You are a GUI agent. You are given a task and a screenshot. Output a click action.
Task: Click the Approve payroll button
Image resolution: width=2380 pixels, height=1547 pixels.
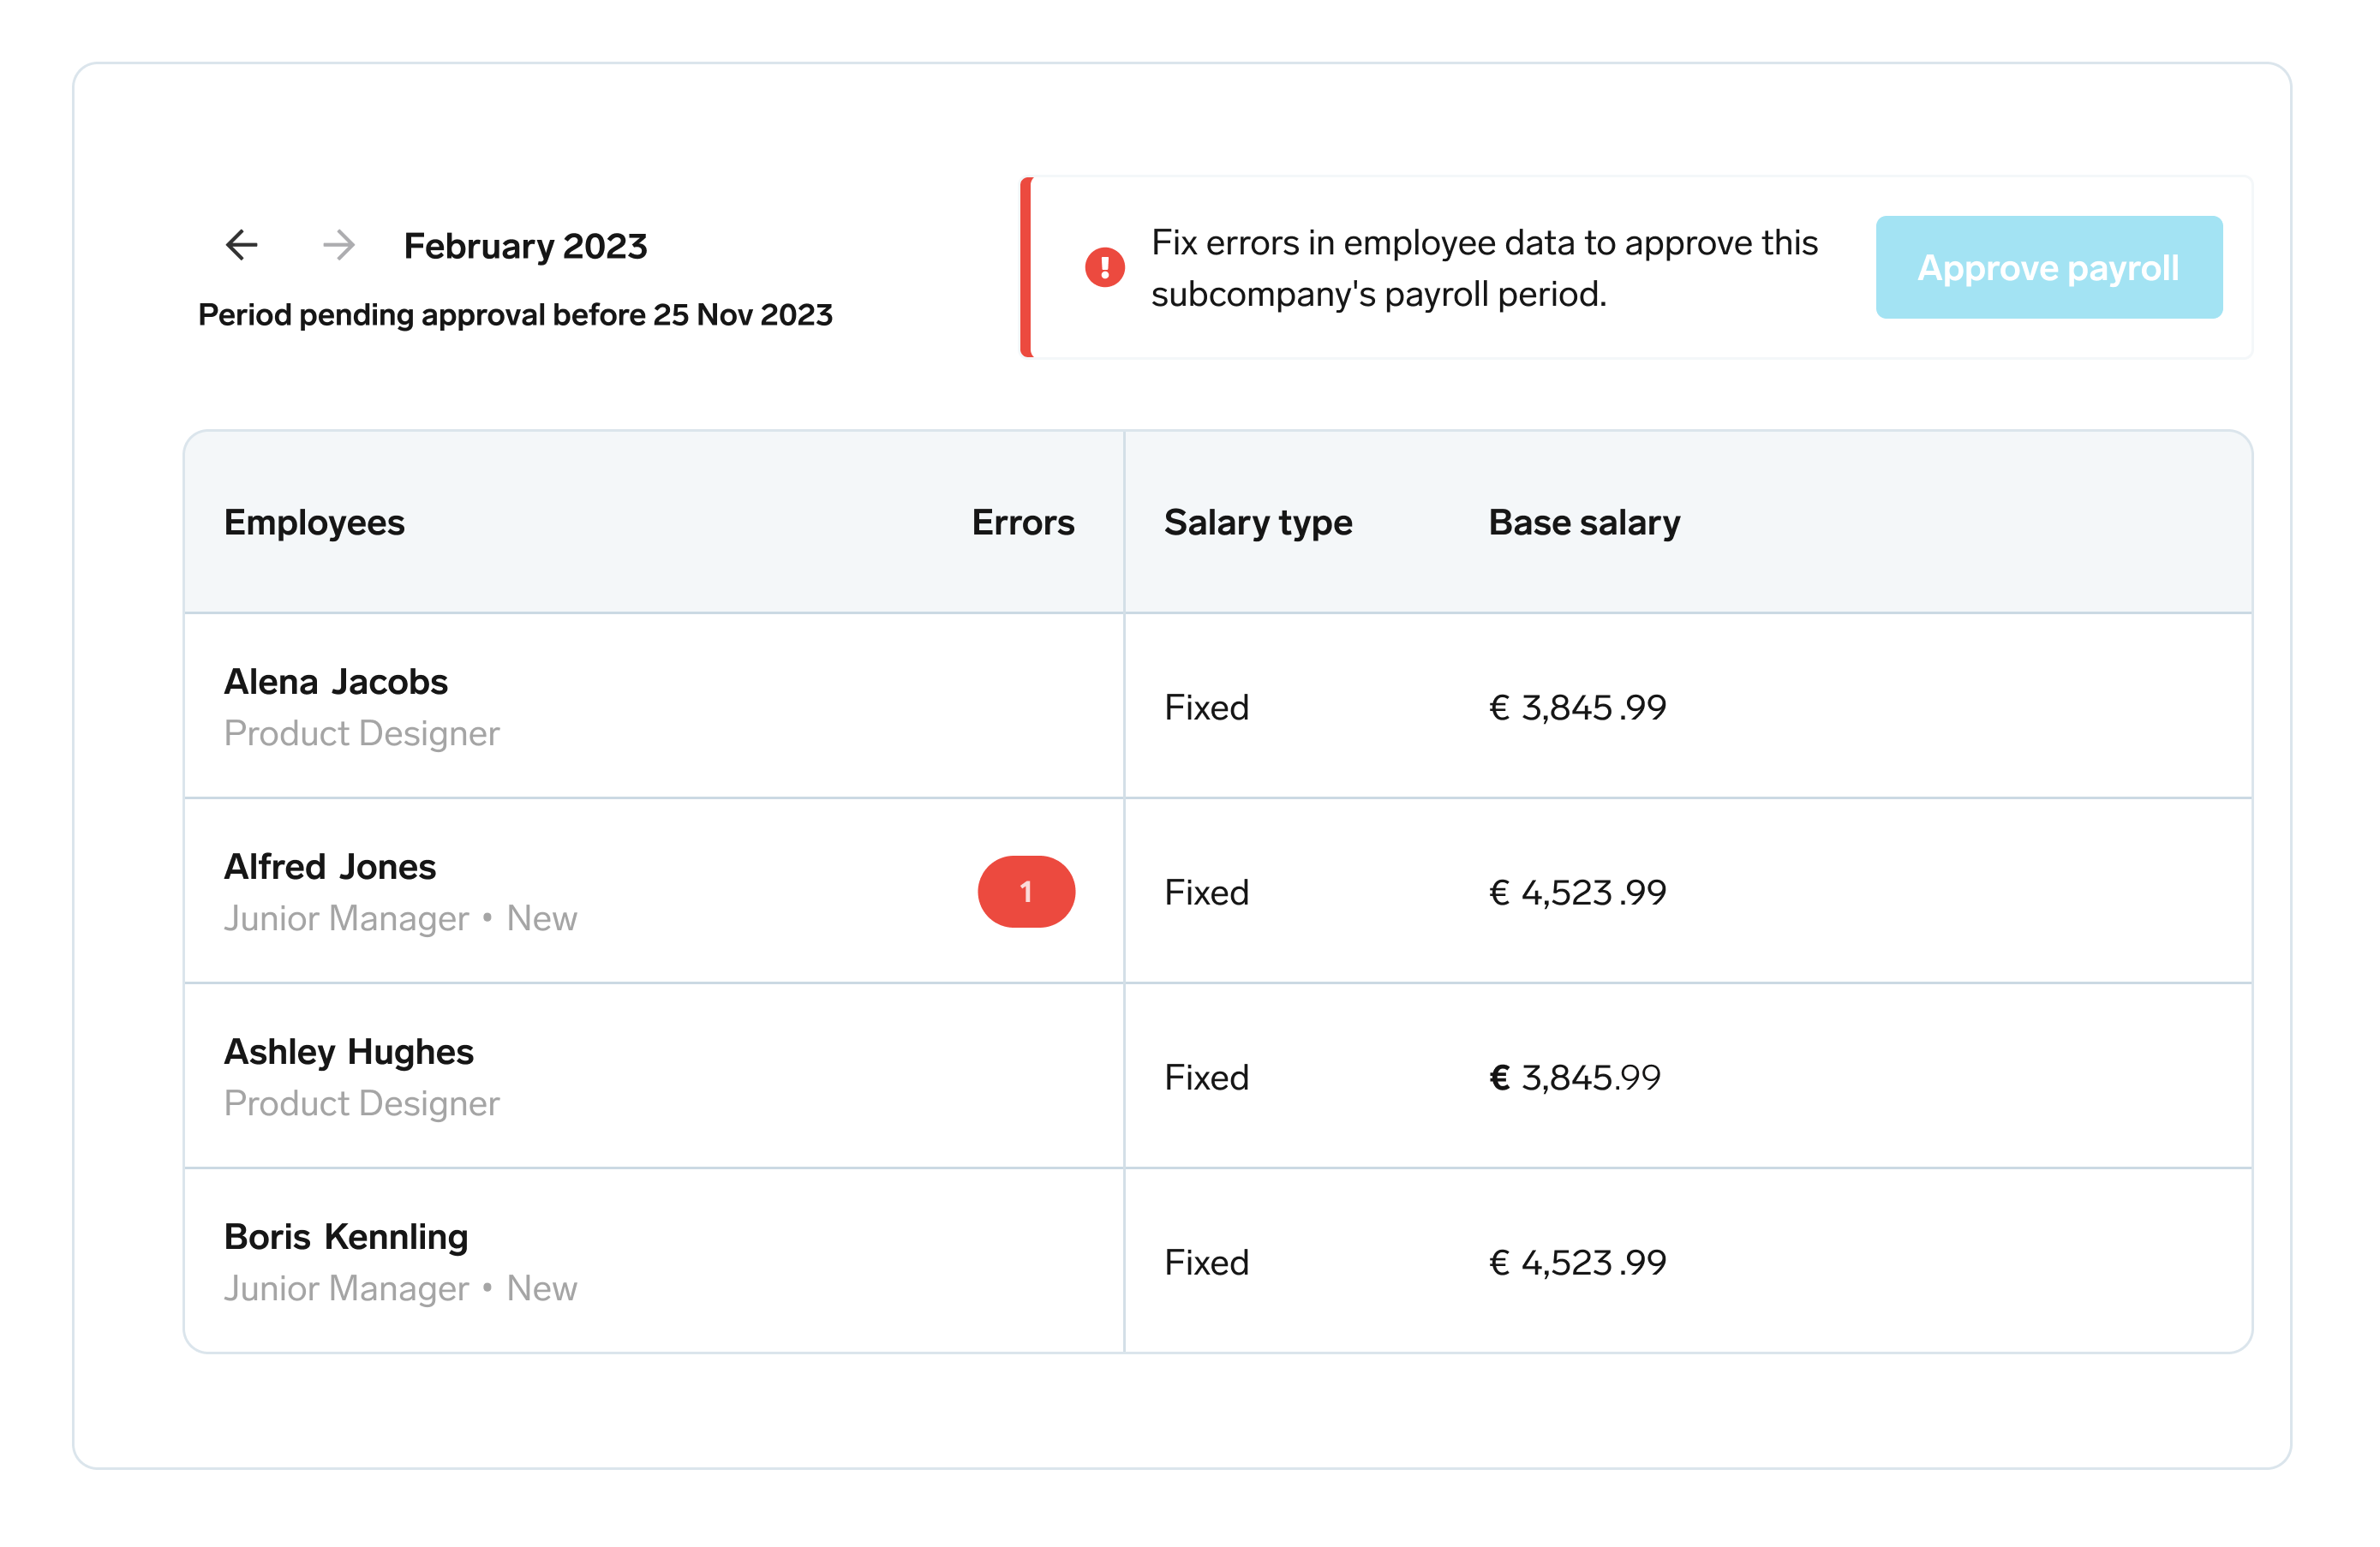[2049, 268]
